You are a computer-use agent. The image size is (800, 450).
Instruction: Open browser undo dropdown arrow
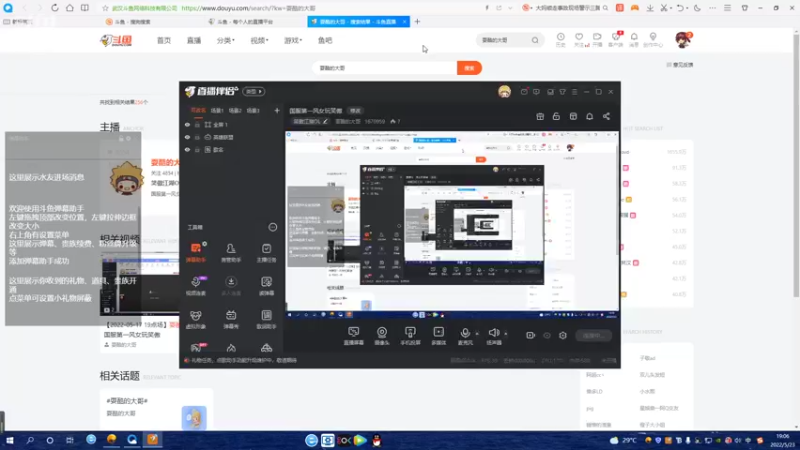687,8
